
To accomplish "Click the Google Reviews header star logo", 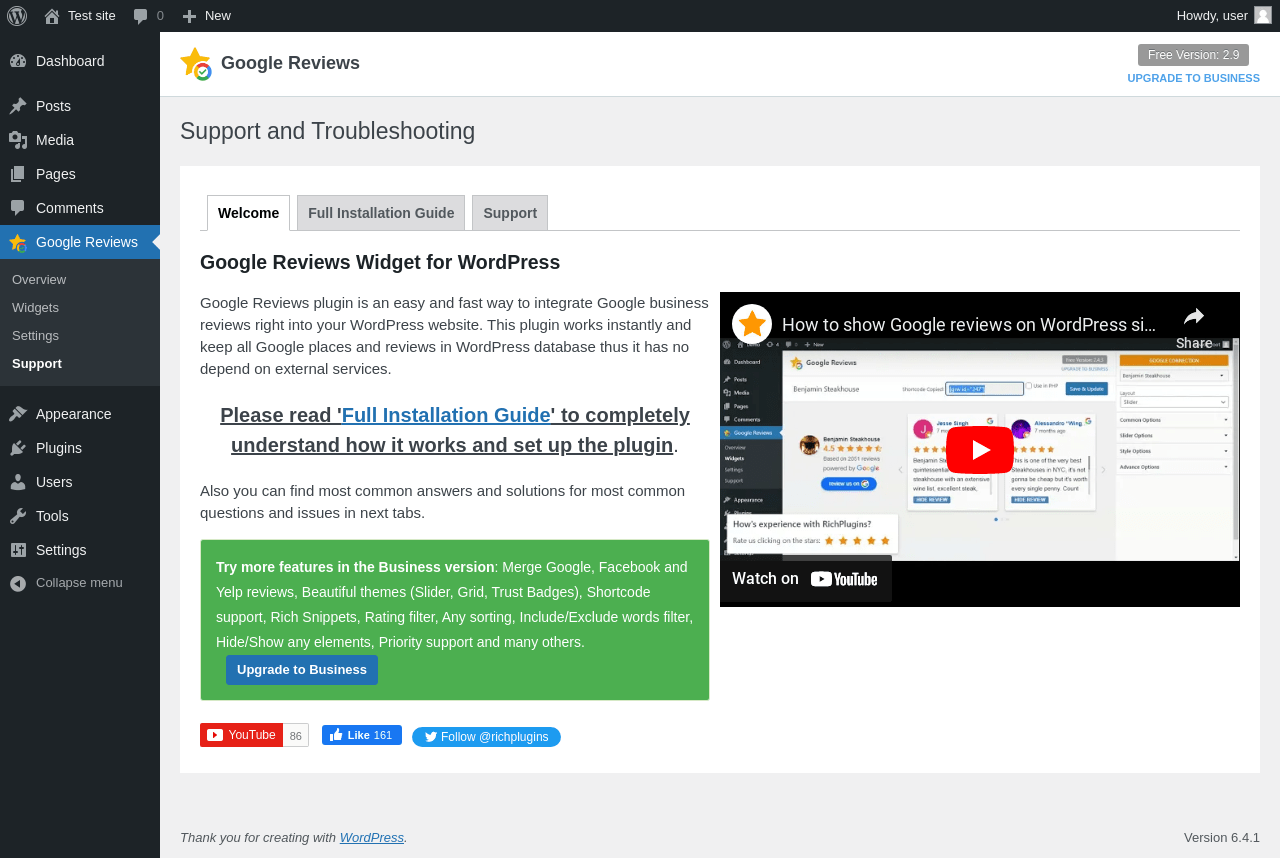I will coord(196,64).
